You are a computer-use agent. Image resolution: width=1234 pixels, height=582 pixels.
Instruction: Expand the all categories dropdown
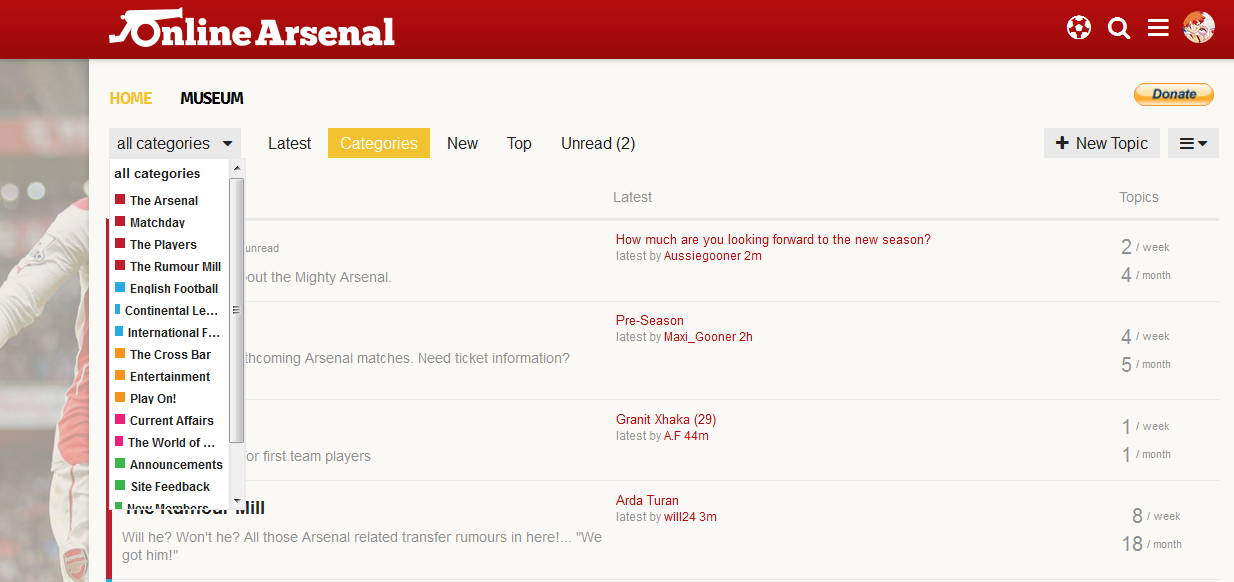pos(175,143)
